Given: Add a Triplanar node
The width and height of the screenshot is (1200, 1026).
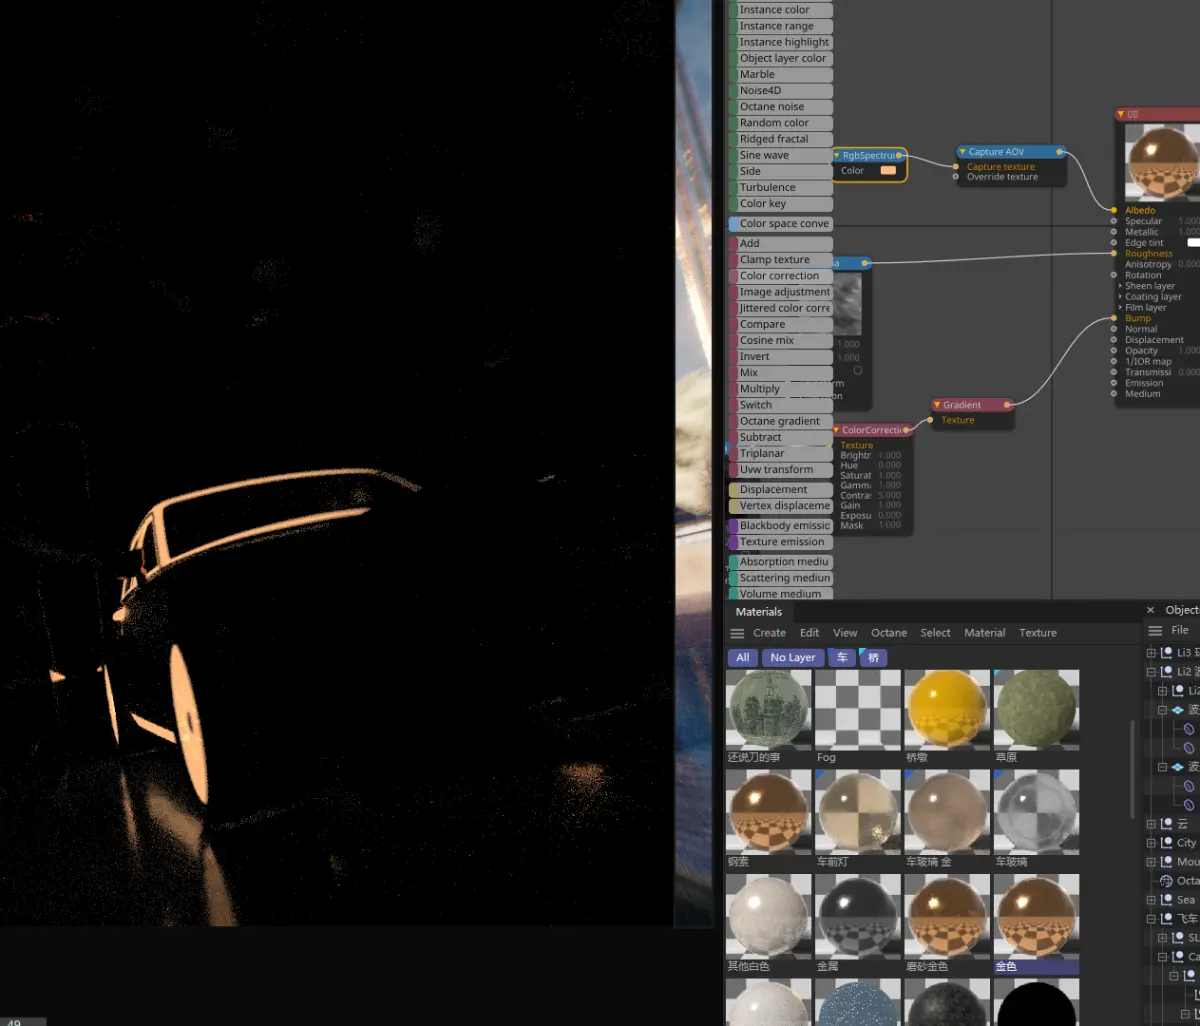Looking at the screenshot, I should (782, 453).
